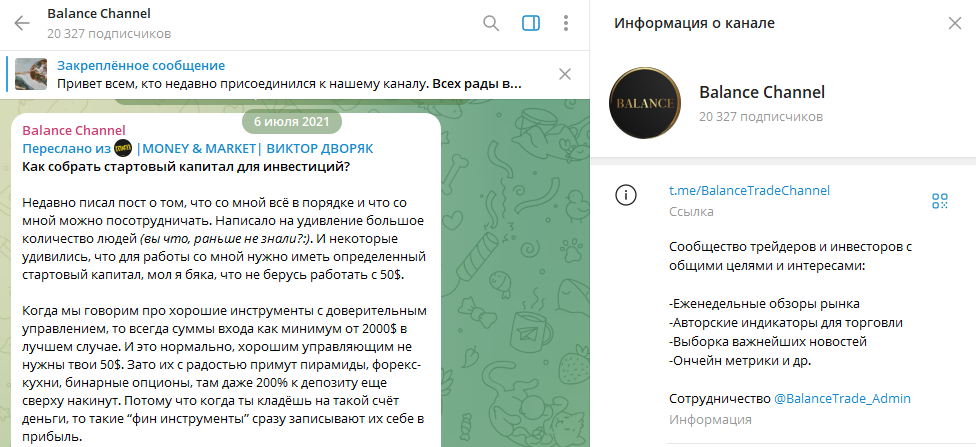Open the pinned message thumbnail
Viewport: 976px width, 447px height.
[x=31, y=74]
